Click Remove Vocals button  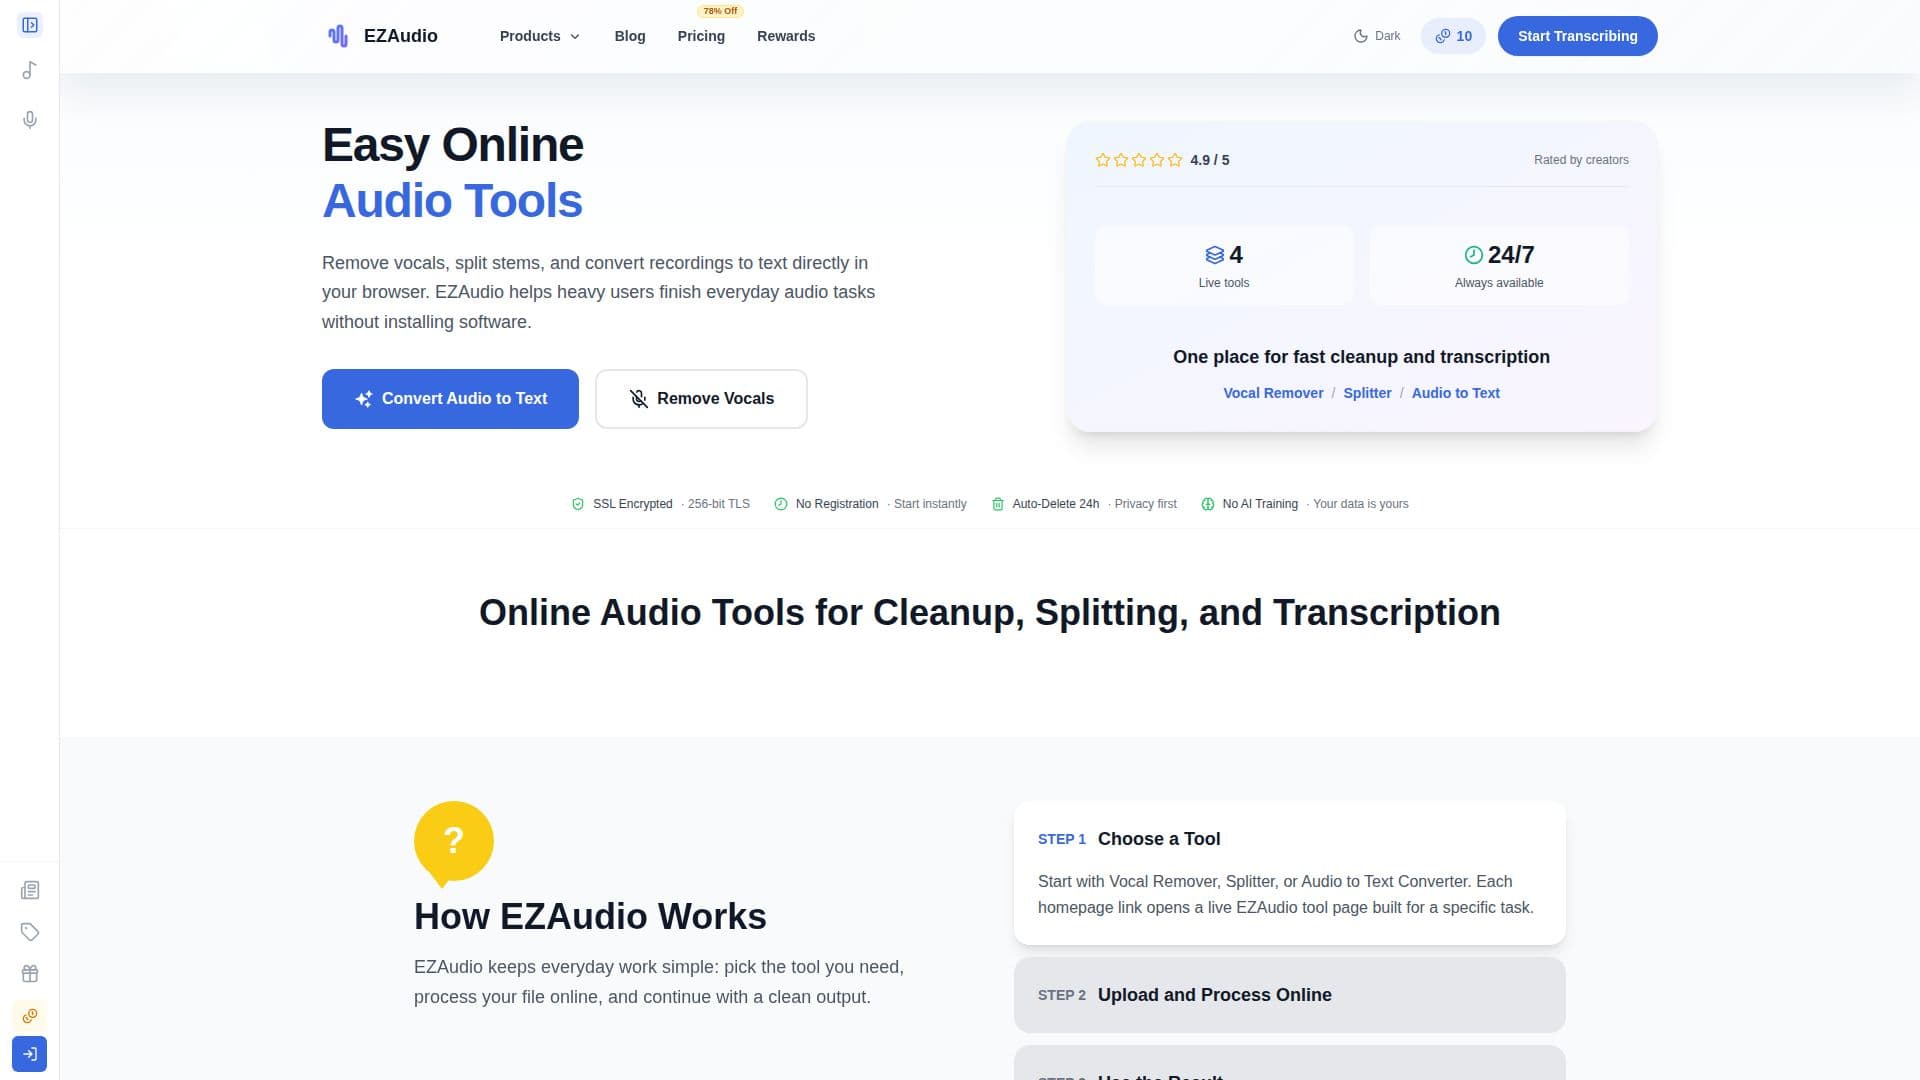pyautogui.click(x=701, y=399)
